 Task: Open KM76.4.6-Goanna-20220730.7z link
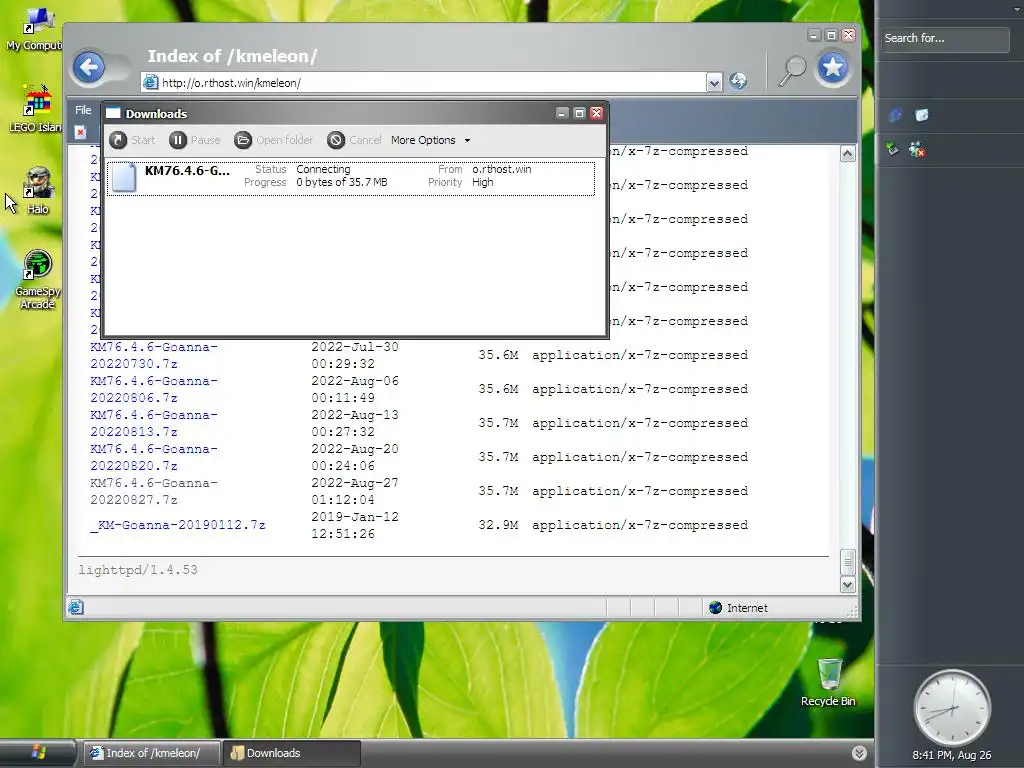154,355
